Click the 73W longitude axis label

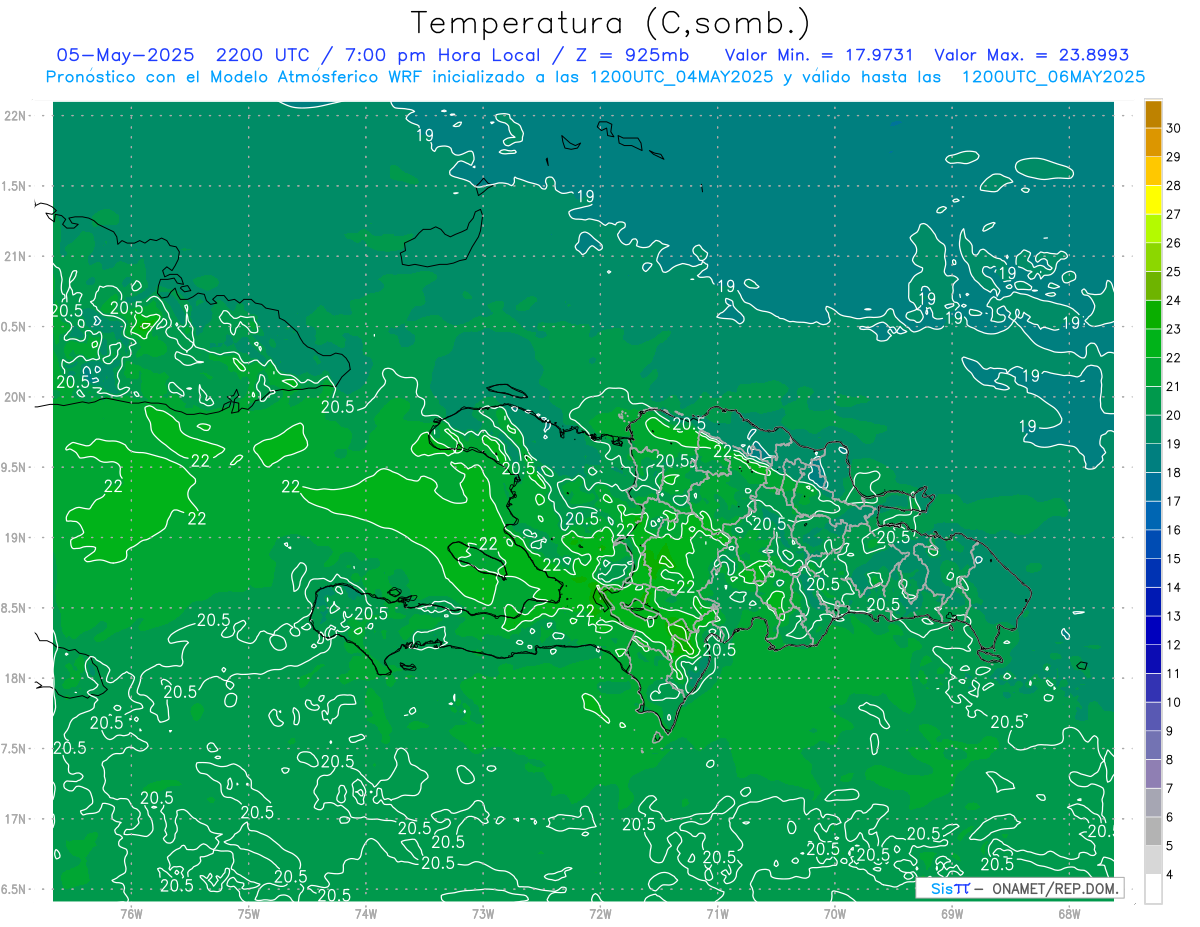pyautogui.click(x=483, y=914)
